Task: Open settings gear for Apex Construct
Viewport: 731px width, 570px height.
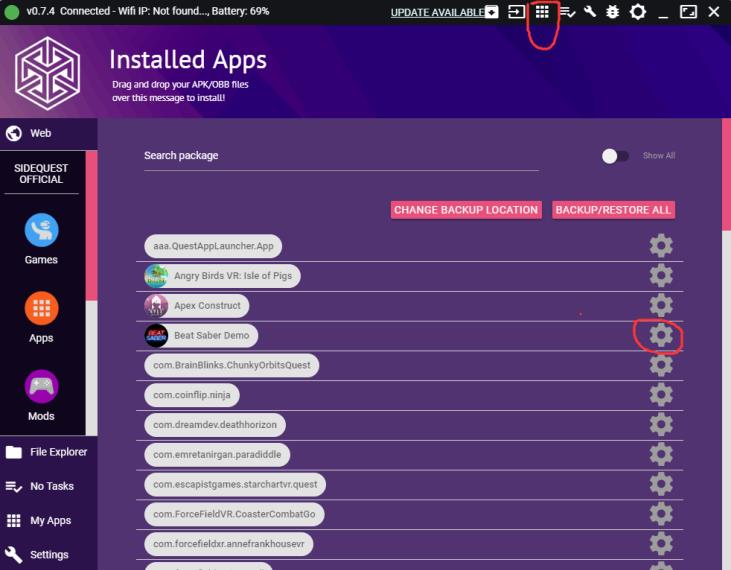Action: point(661,305)
